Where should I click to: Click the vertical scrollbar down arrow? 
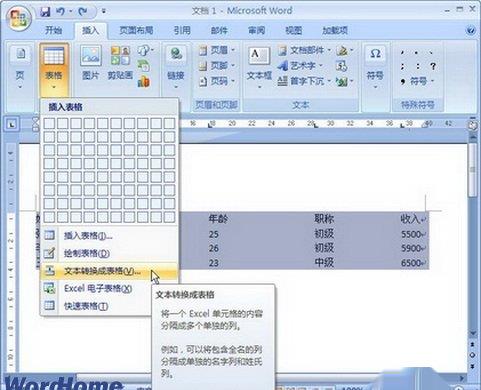pyautogui.click(x=473, y=333)
